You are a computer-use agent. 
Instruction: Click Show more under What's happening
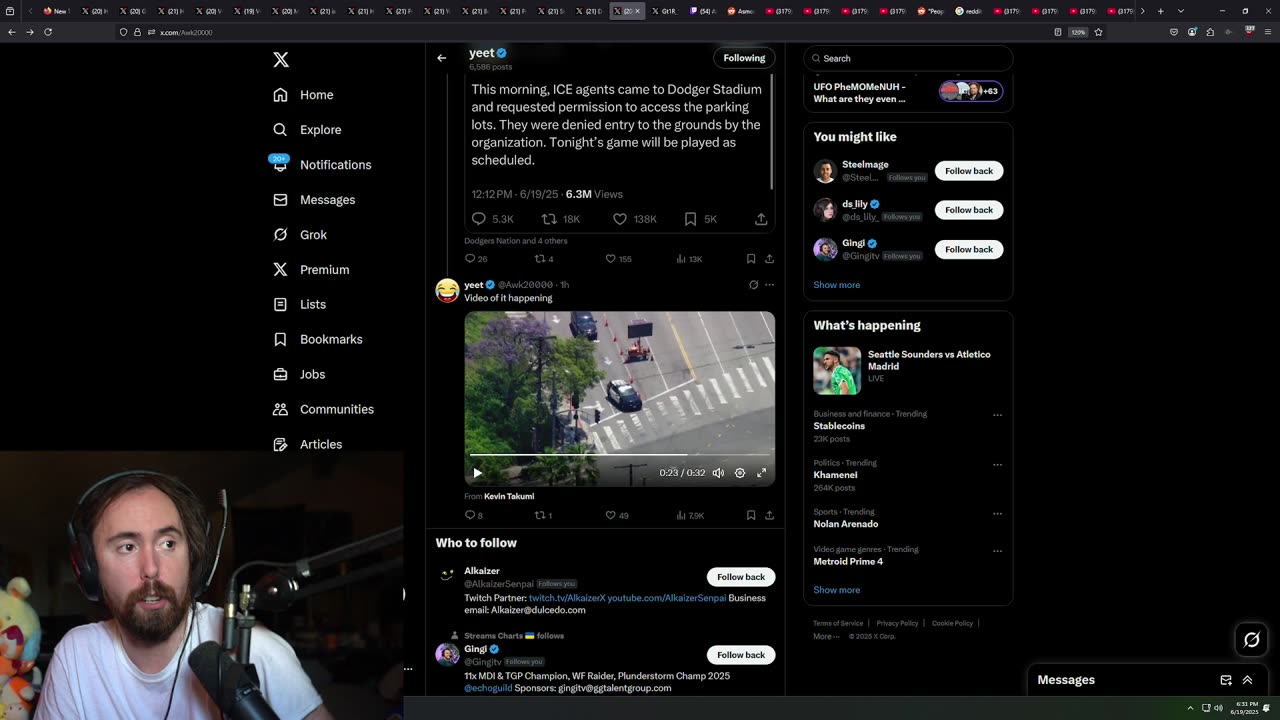[x=836, y=590]
